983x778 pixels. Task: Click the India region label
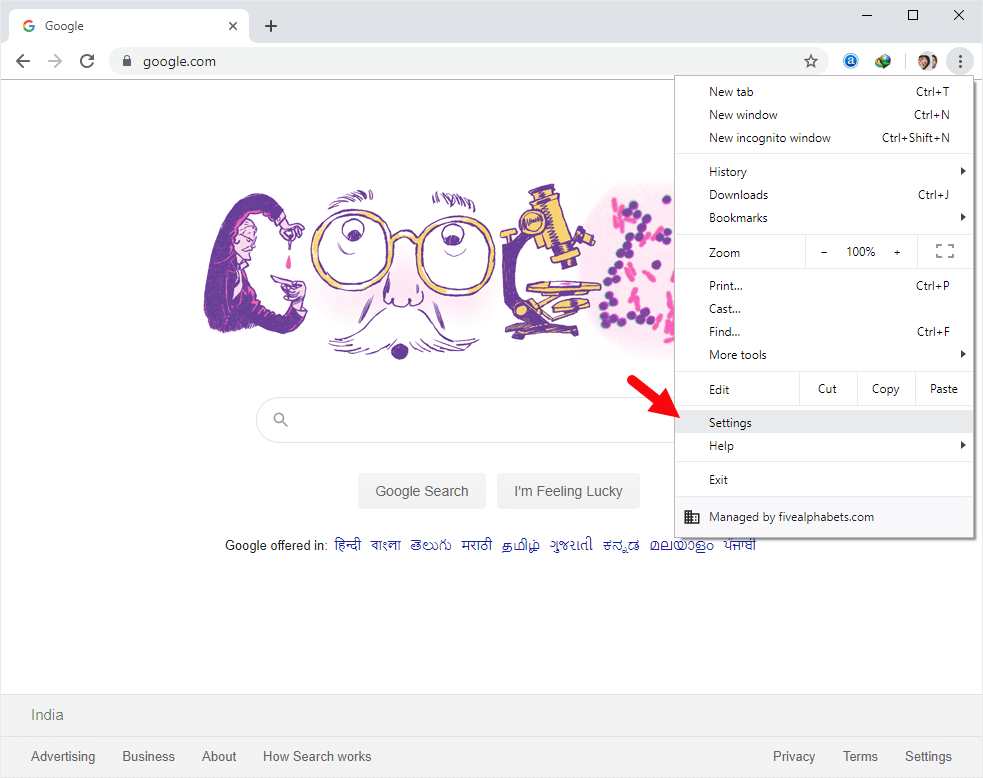pos(47,715)
